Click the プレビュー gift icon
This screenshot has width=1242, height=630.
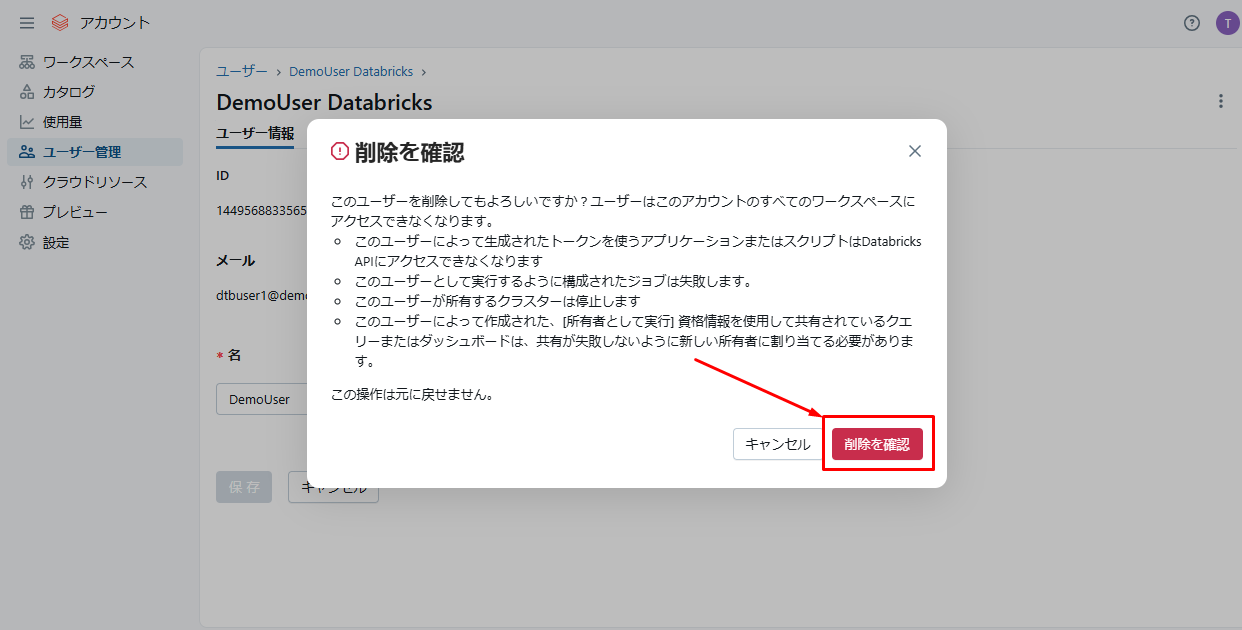(x=27, y=212)
